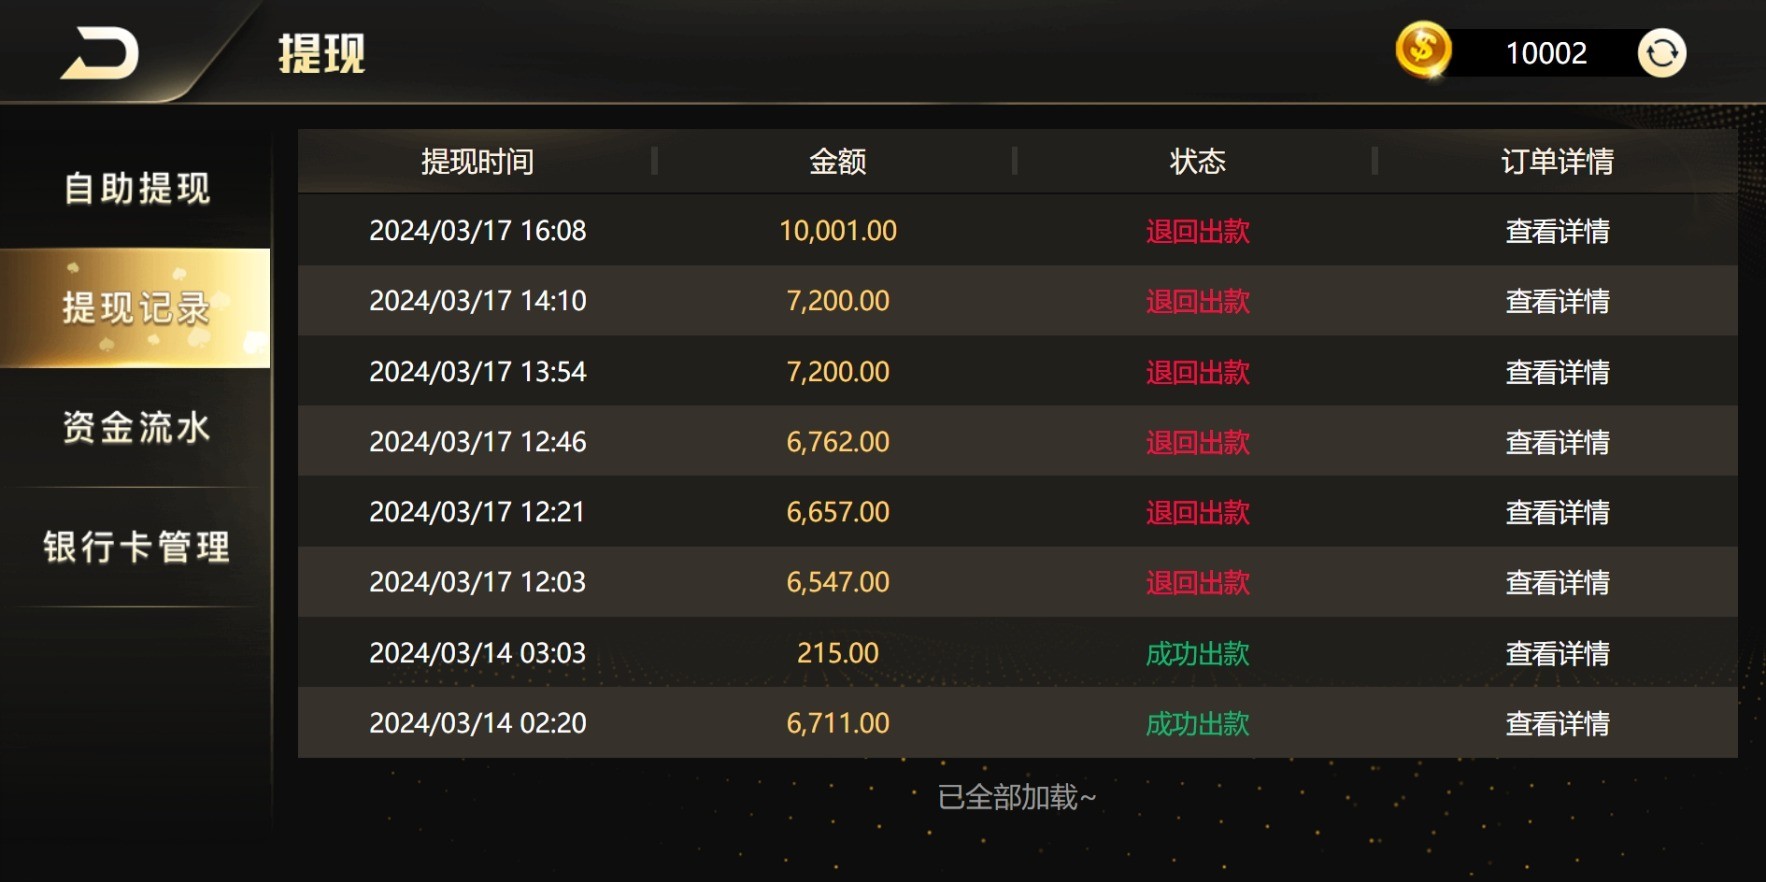Open 查看详情 for the 14:10 withdrawal
Viewport: 1766px width, 882px height.
click(x=1557, y=301)
